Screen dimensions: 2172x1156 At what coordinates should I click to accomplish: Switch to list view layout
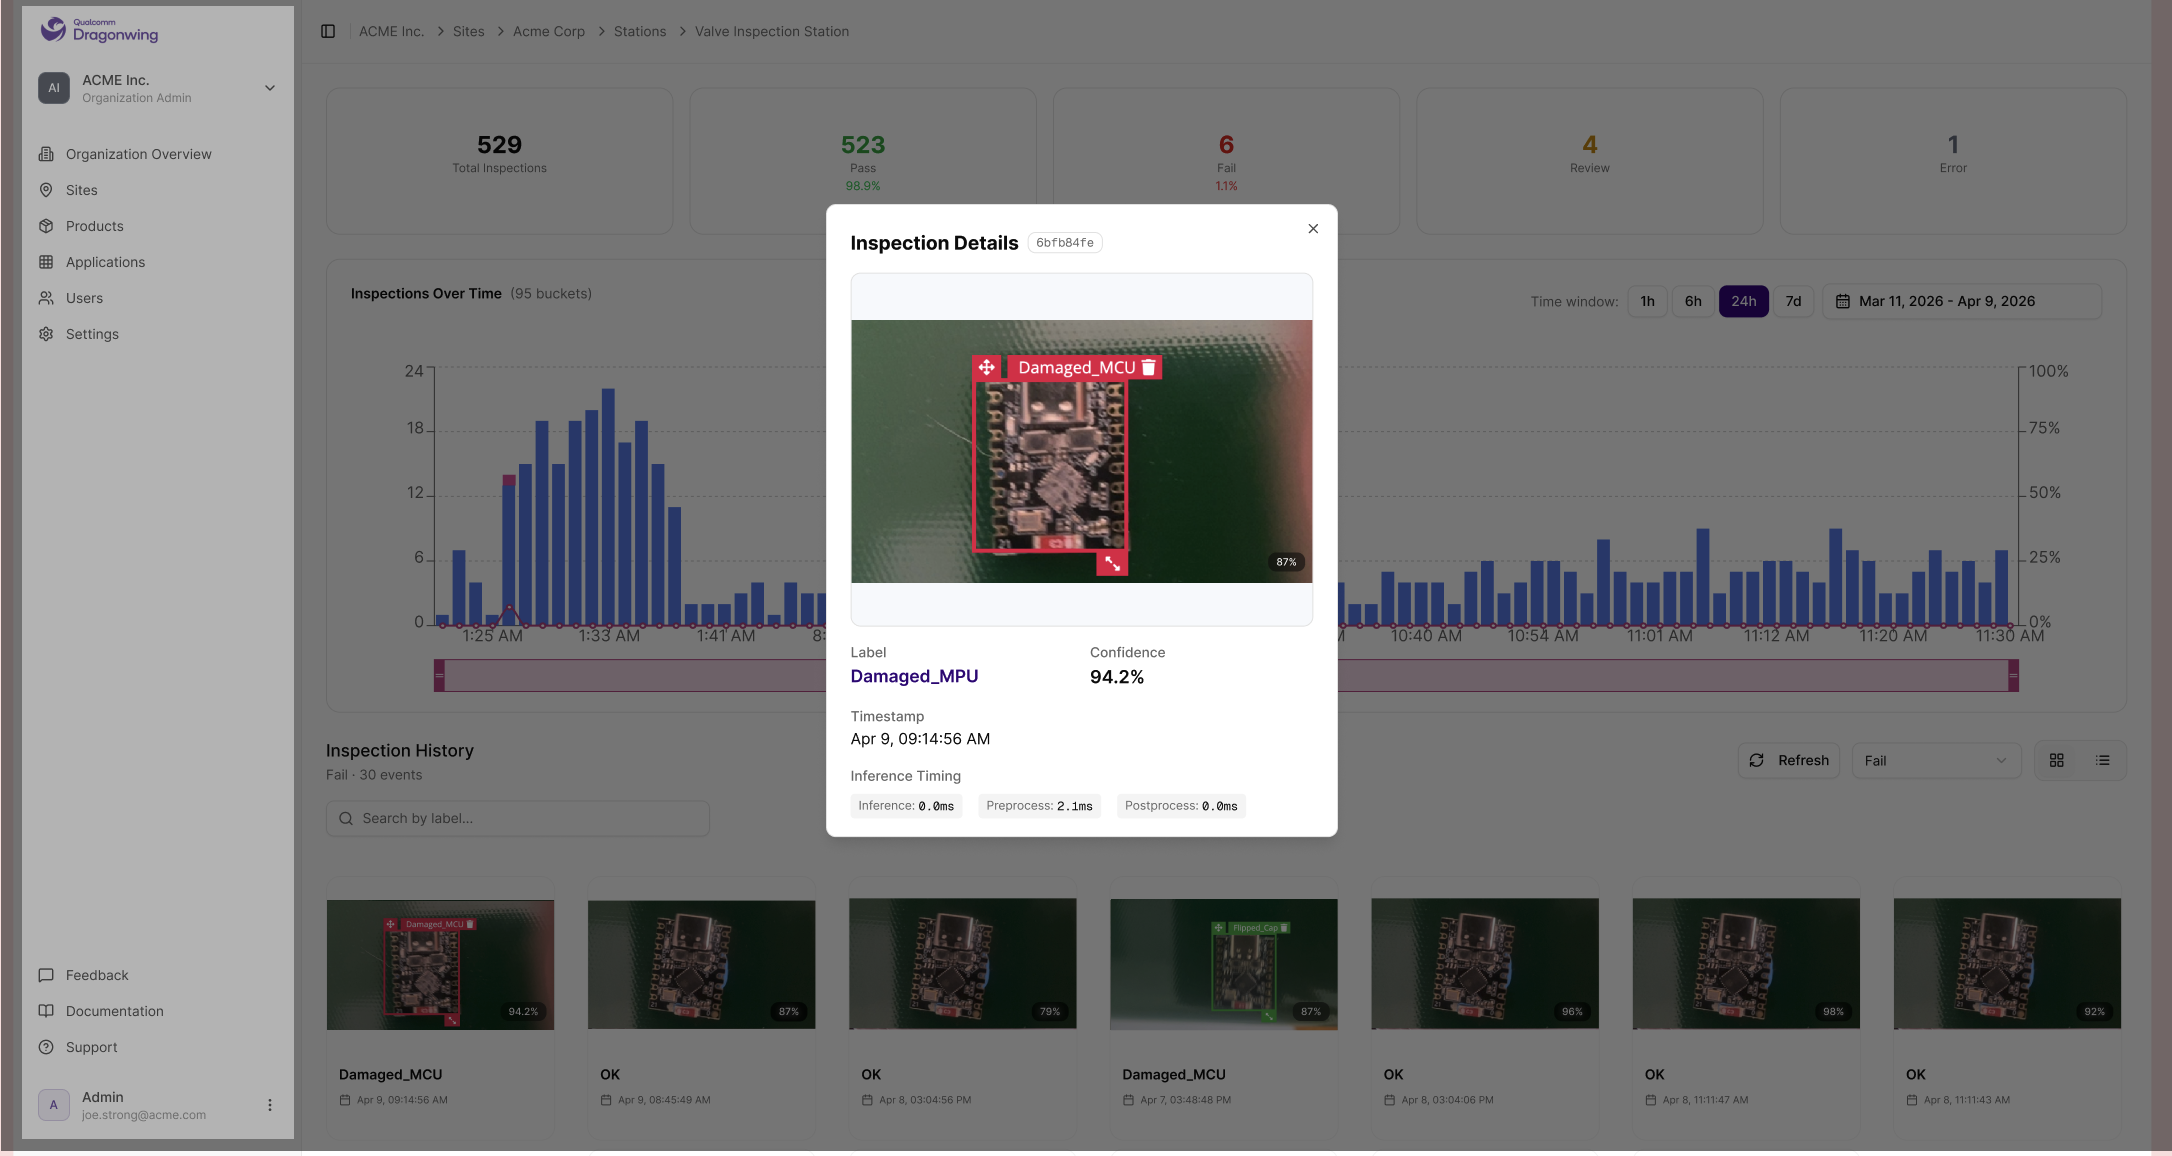point(2103,761)
